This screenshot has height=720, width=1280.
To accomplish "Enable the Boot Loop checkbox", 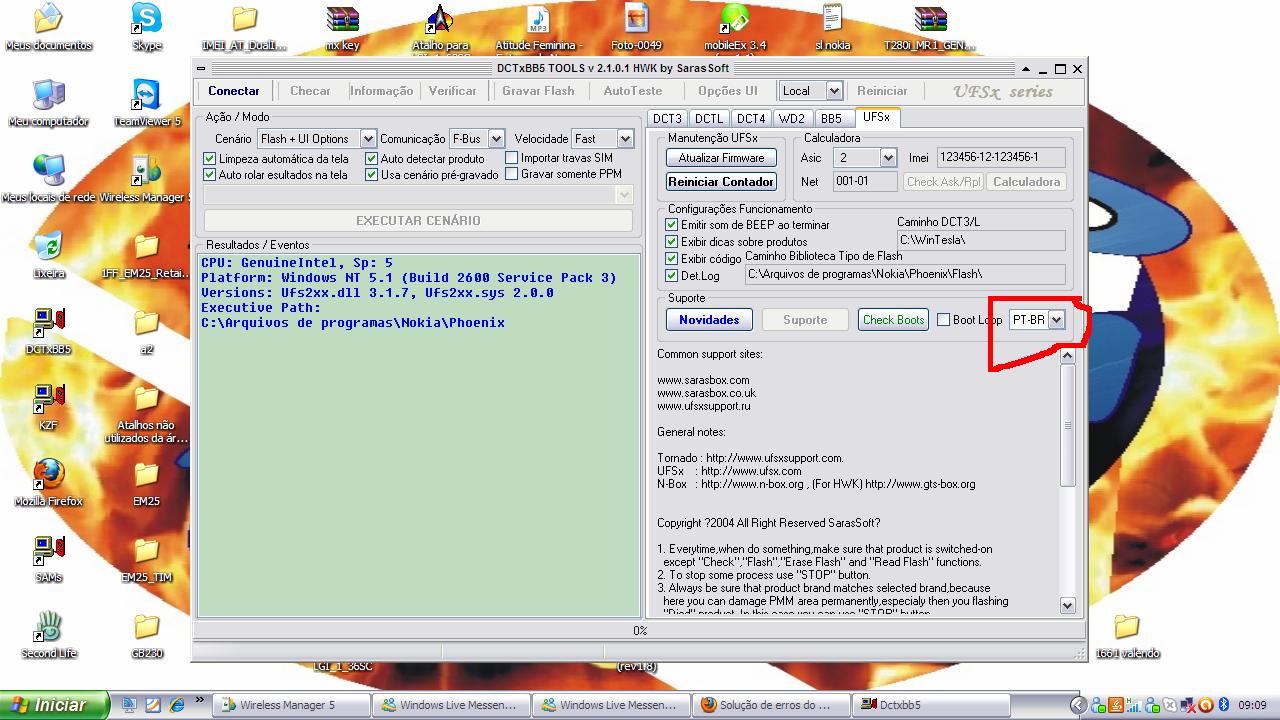I will (x=944, y=320).
